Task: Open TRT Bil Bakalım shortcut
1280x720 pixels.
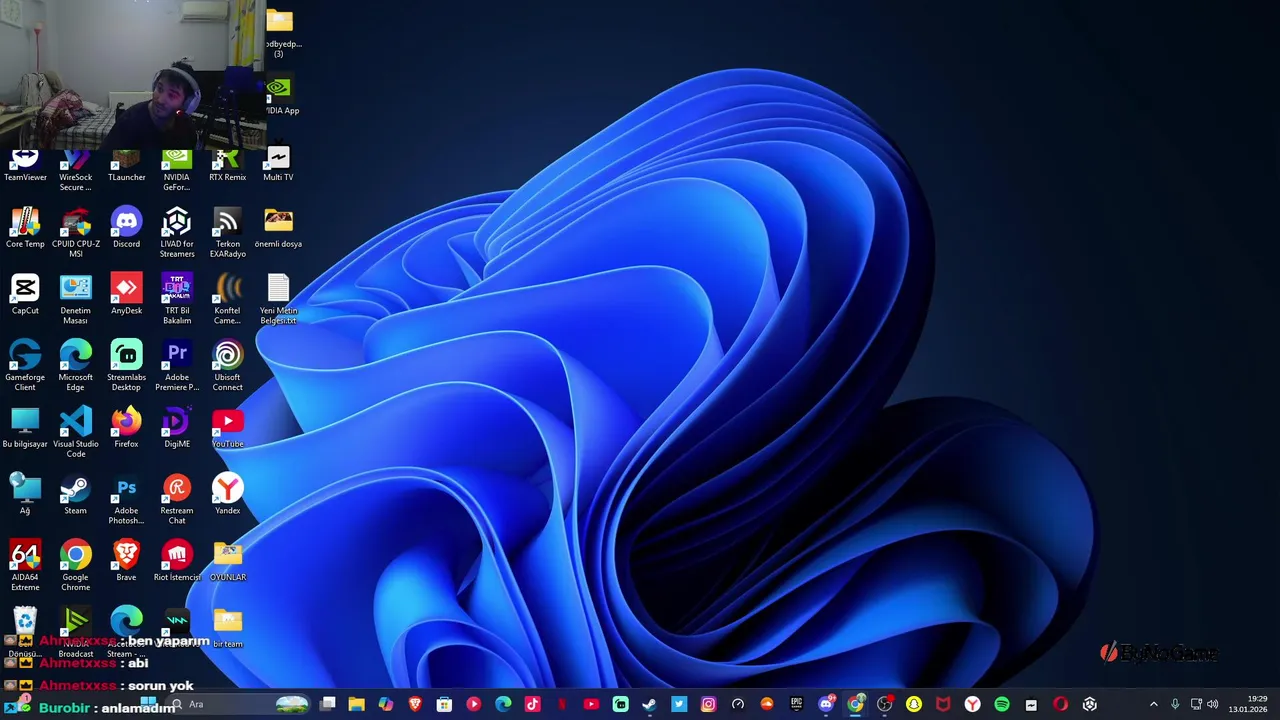Action: pos(177,300)
